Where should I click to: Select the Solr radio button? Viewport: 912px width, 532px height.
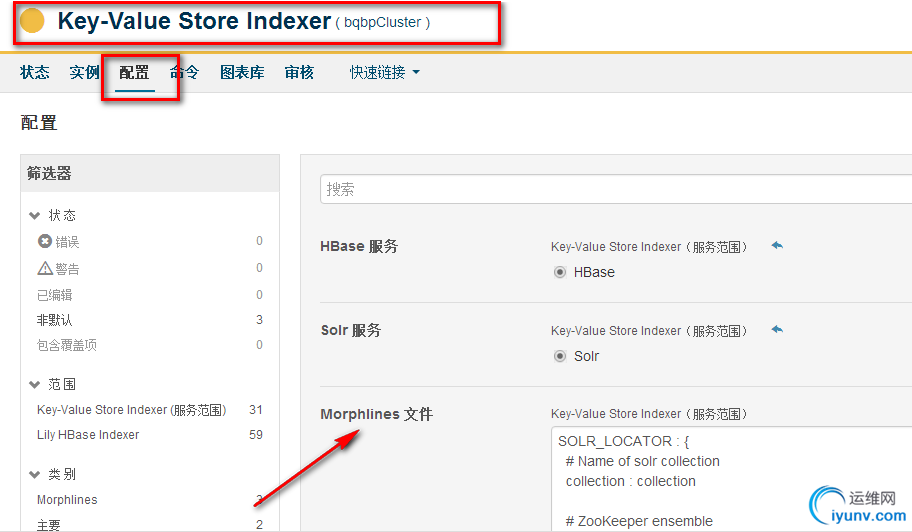pos(560,356)
